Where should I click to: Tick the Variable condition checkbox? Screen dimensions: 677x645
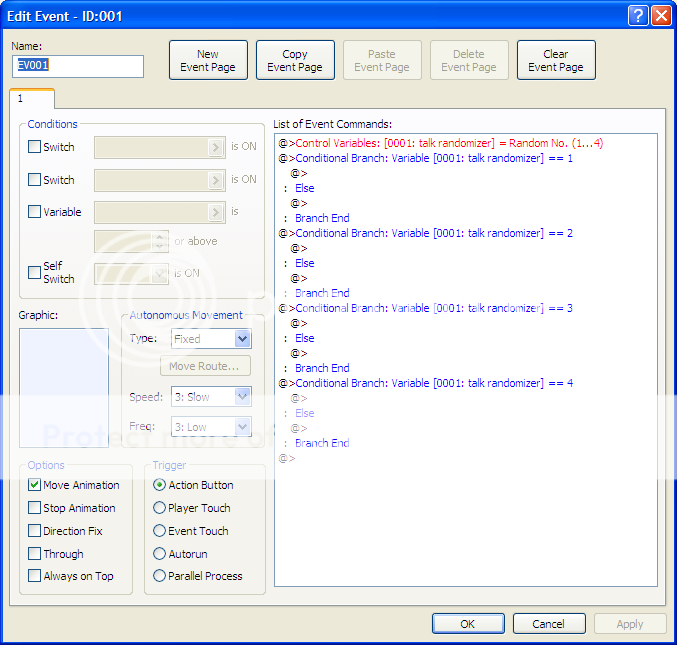35,212
